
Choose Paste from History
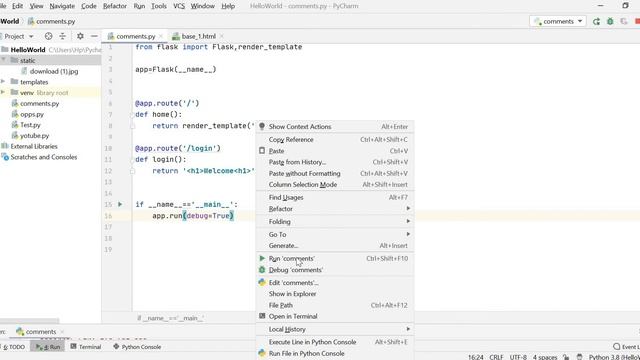(x=335, y=162)
